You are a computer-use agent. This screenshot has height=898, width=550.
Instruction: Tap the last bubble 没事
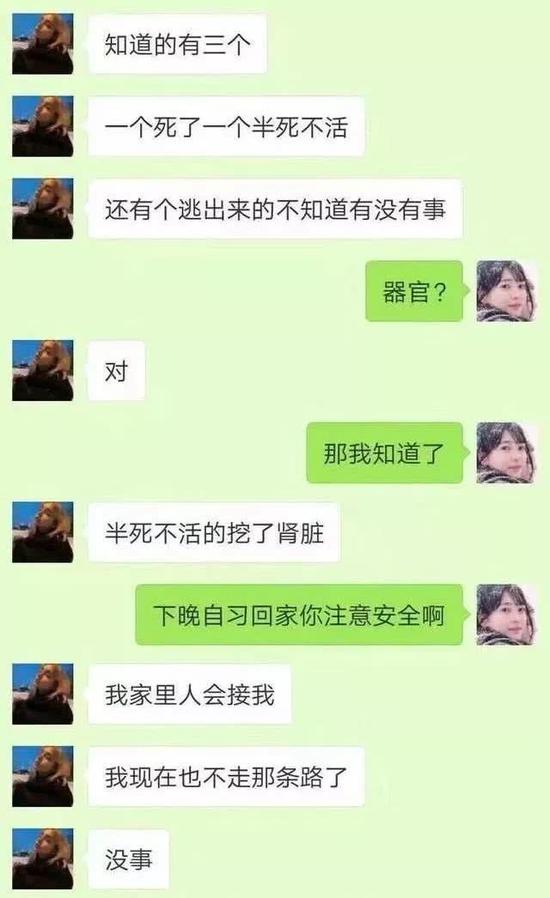pyautogui.click(x=128, y=858)
